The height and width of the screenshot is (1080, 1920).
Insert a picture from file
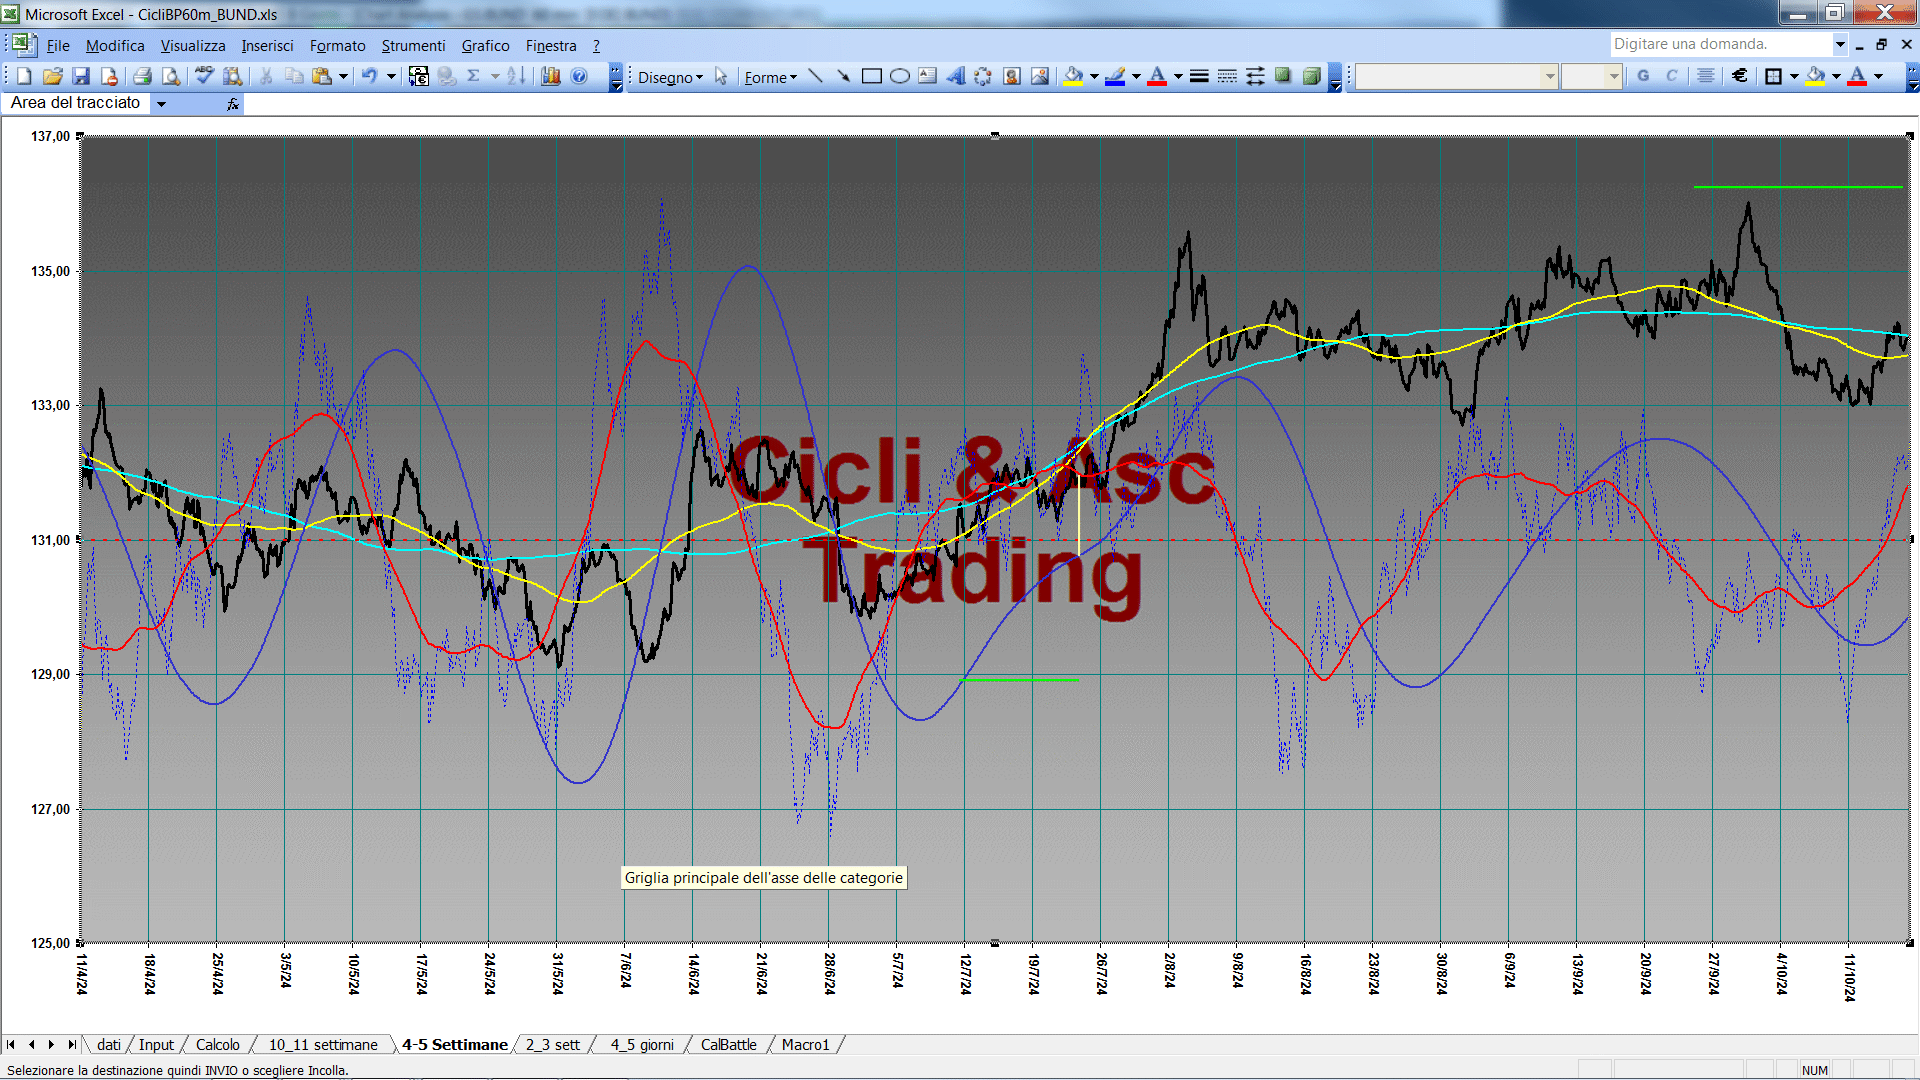[x=1039, y=76]
